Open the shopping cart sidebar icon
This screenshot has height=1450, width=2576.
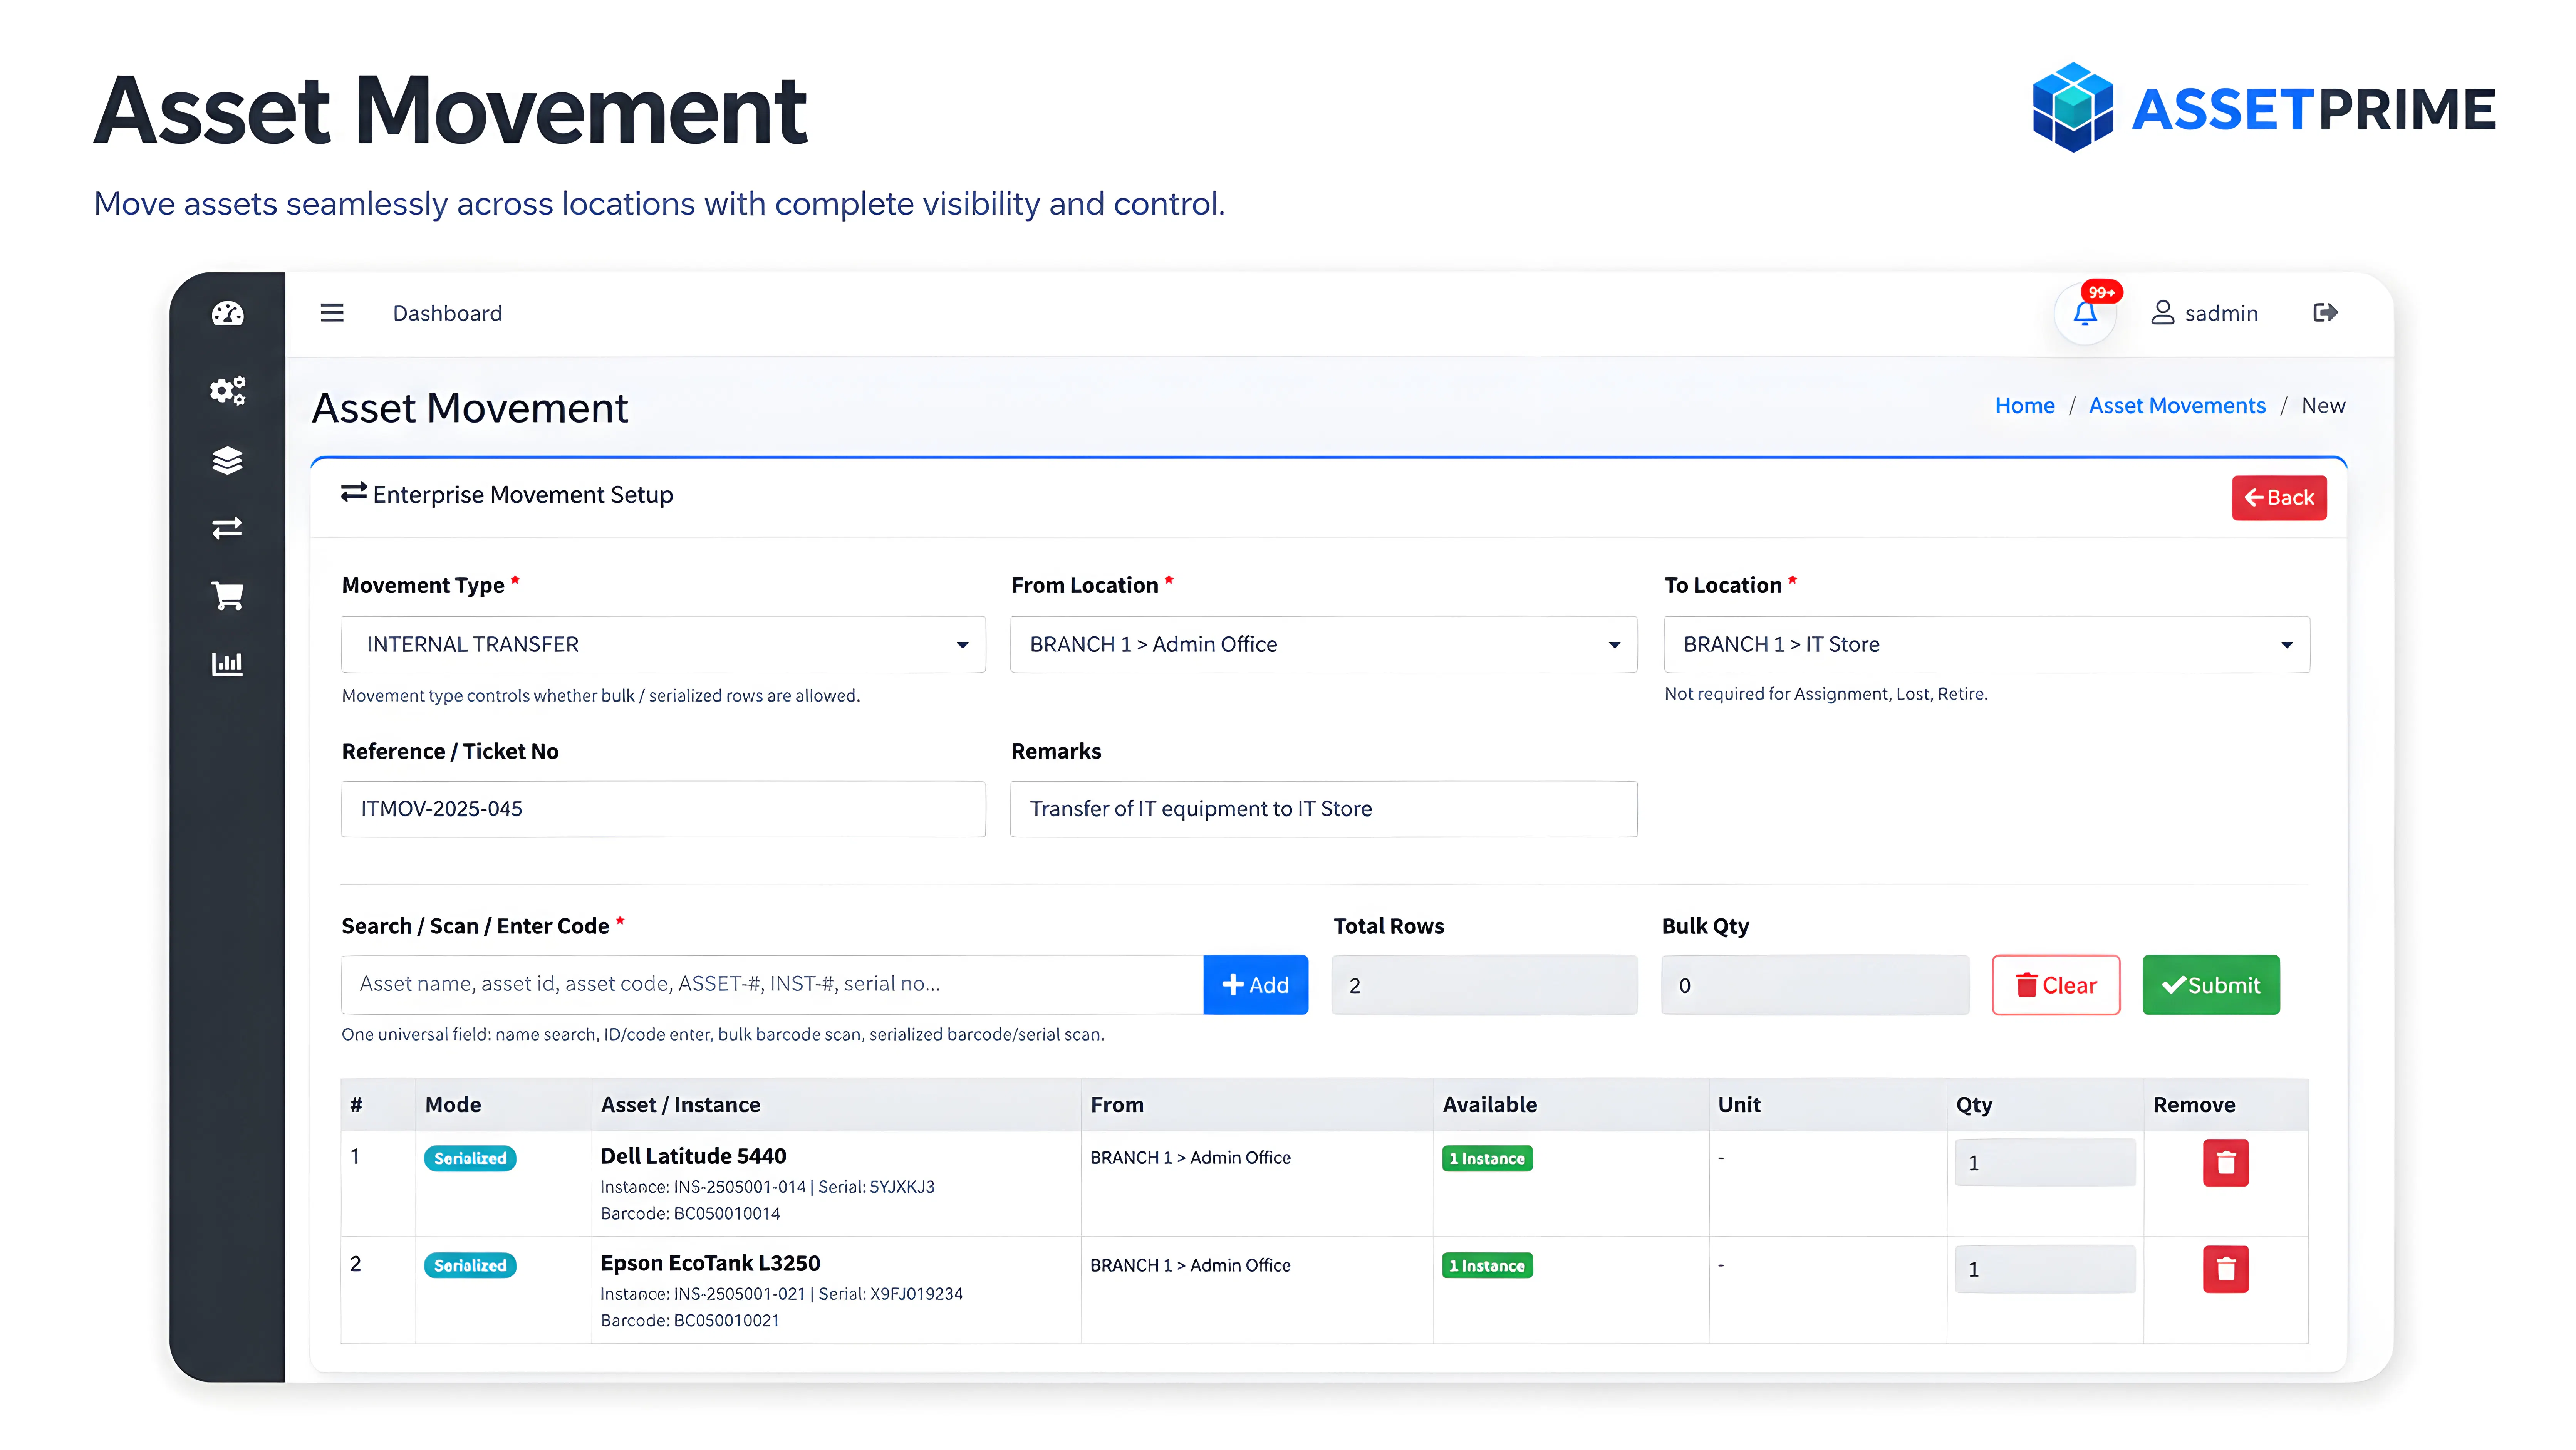(228, 596)
